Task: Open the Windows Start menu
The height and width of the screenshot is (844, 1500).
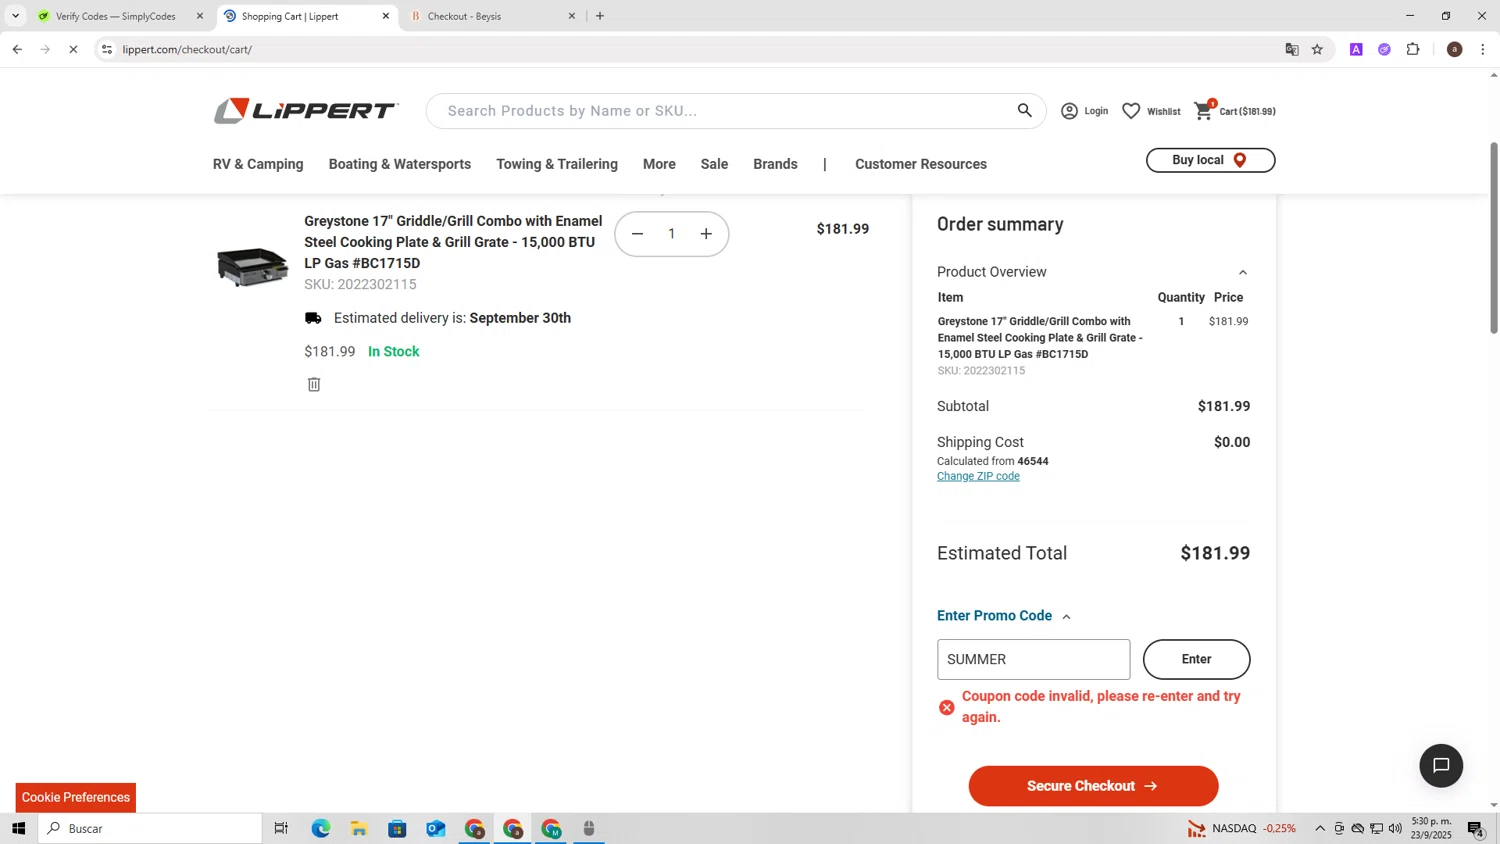Action: pos(18,828)
